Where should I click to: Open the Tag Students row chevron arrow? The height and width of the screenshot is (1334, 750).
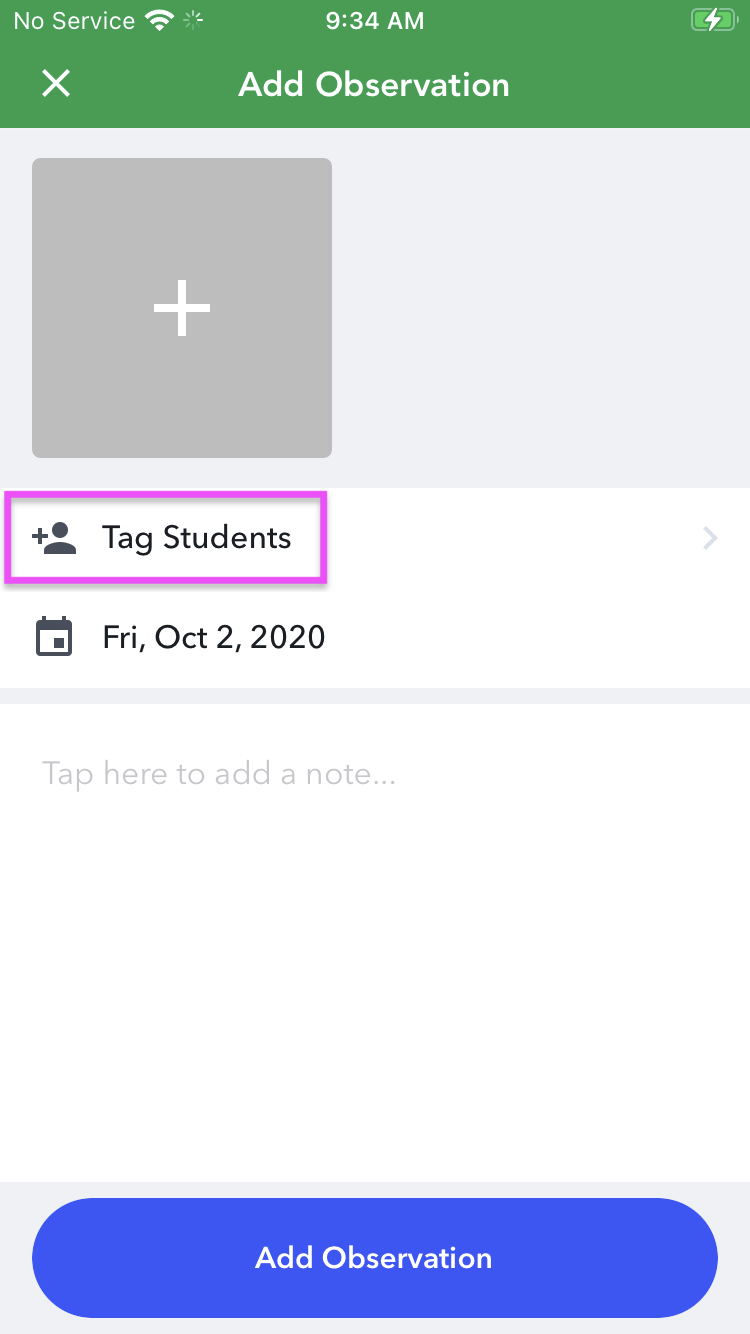click(710, 539)
